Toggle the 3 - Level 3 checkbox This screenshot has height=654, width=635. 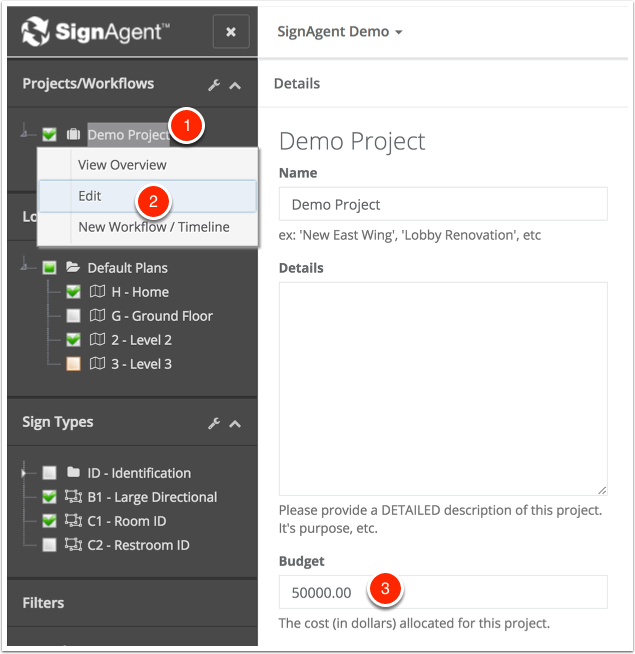tap(73, 364)
